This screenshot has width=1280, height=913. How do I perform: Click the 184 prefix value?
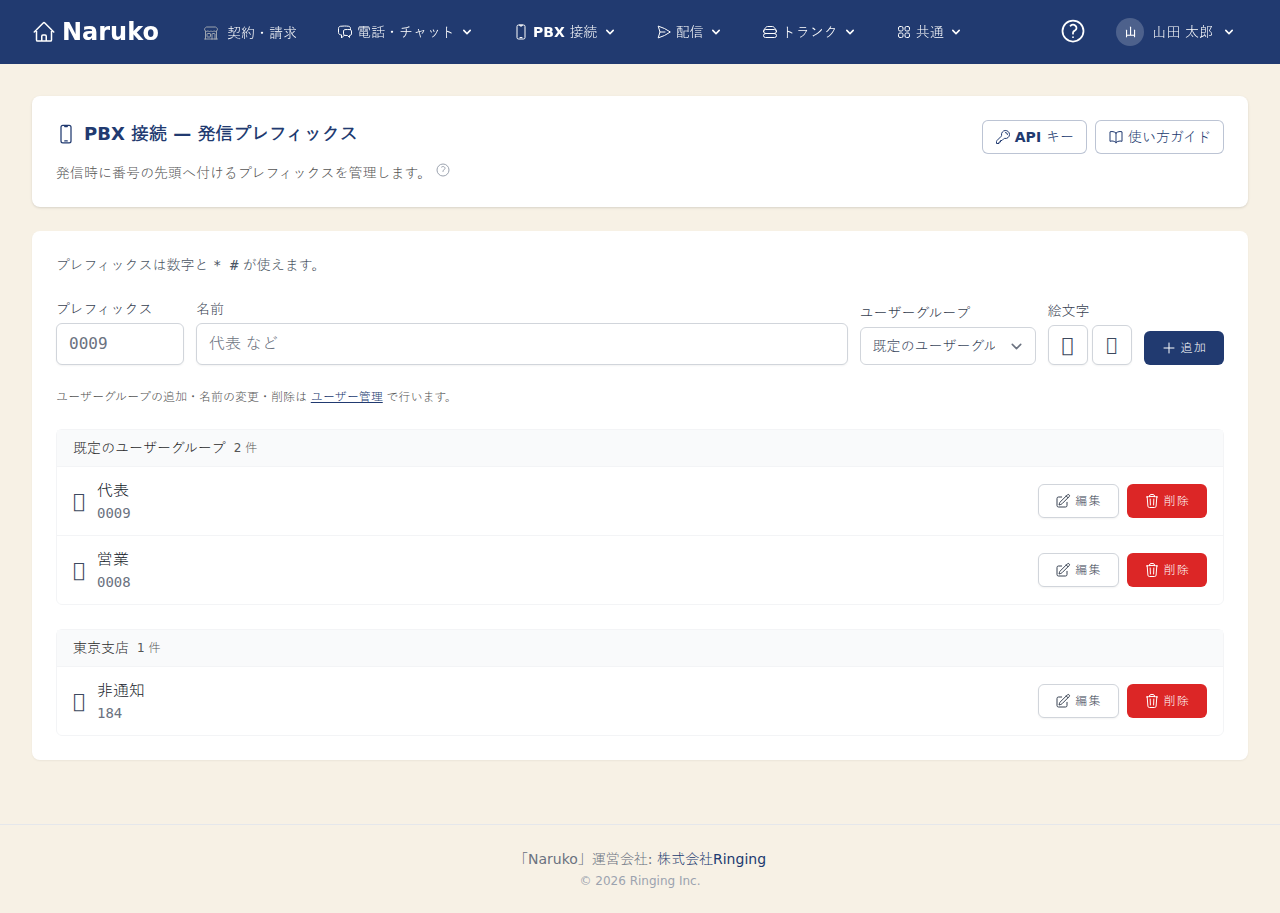tap(110, 713)
